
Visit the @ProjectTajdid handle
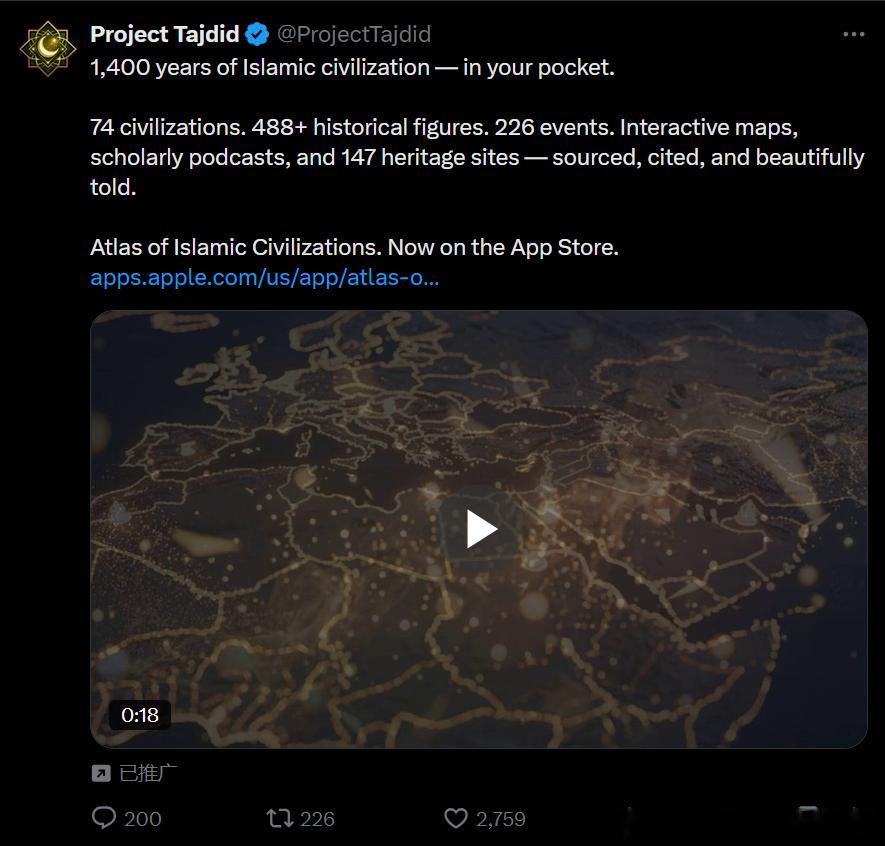click(354, 34)
